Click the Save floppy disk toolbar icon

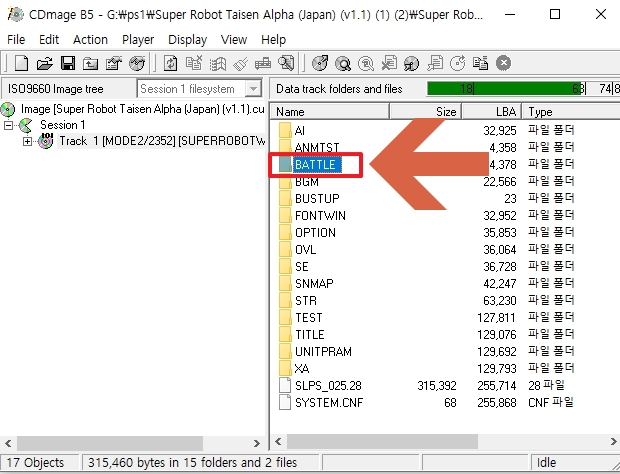[x=68, y=63]
